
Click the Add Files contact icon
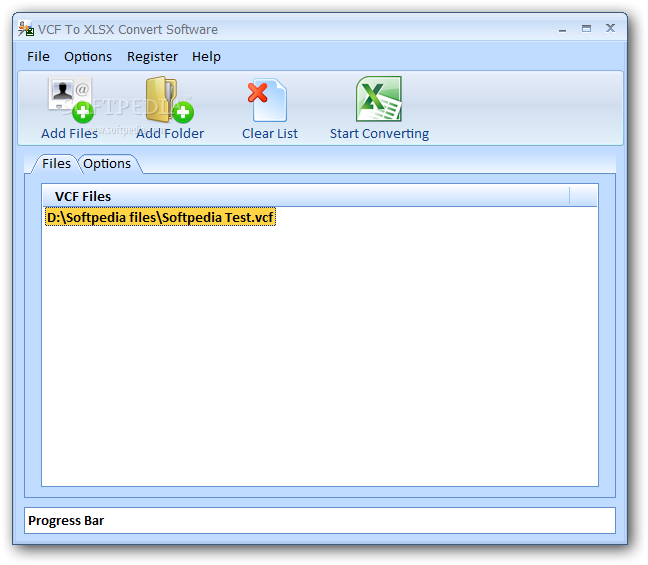[x=71, y=100]
